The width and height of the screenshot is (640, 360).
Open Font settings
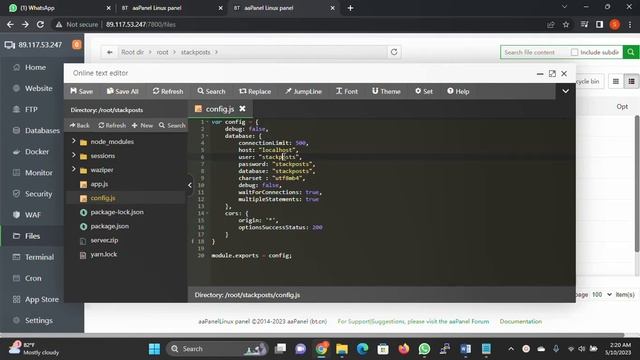tap(347, 91)
